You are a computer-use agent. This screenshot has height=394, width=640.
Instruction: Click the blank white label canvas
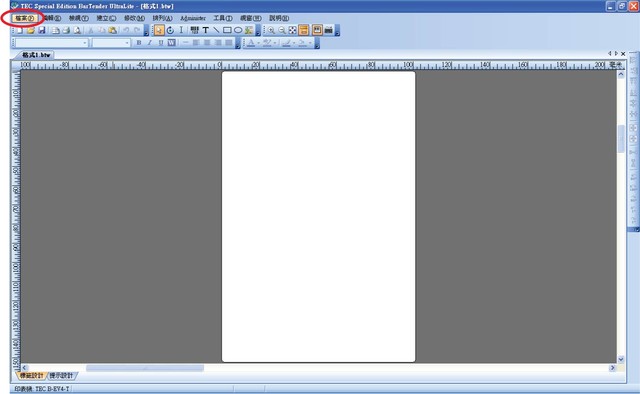click(318, 216)
